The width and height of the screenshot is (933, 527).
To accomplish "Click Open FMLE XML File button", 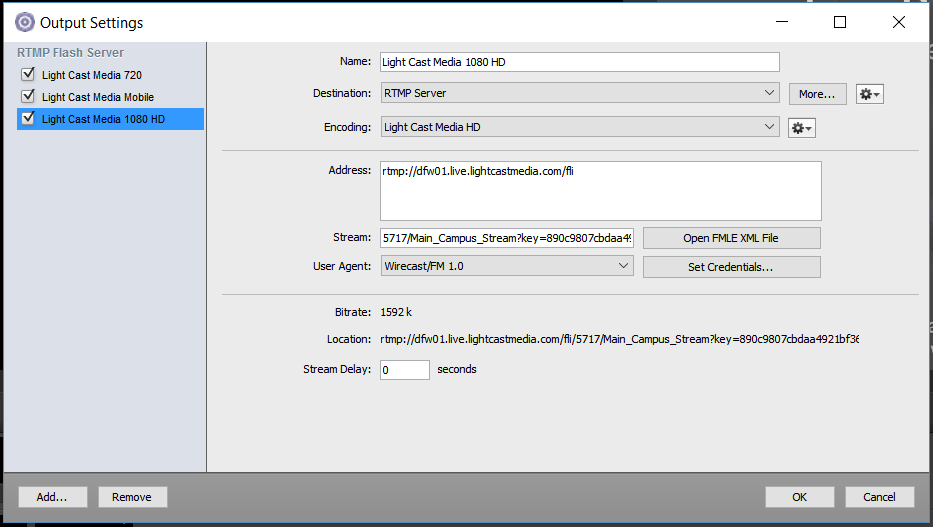I will 731,238.
